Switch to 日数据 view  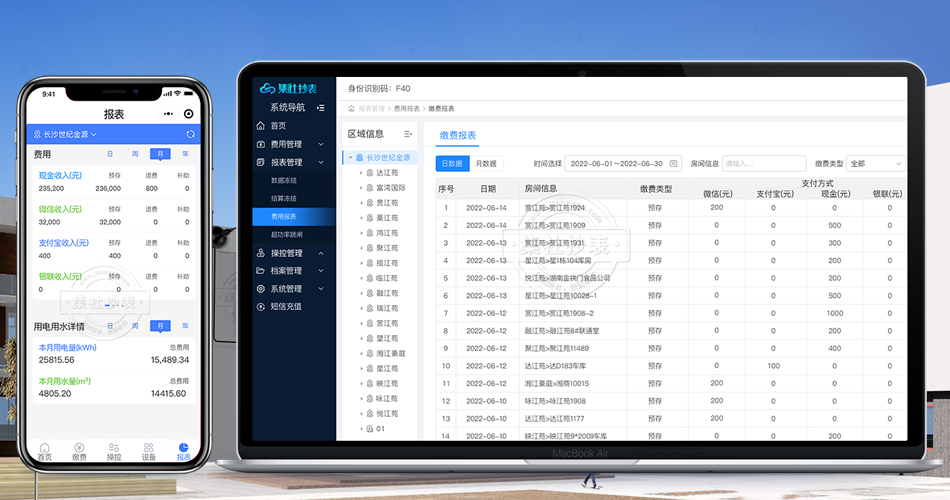pyautogui.click(x=452, y=163)
